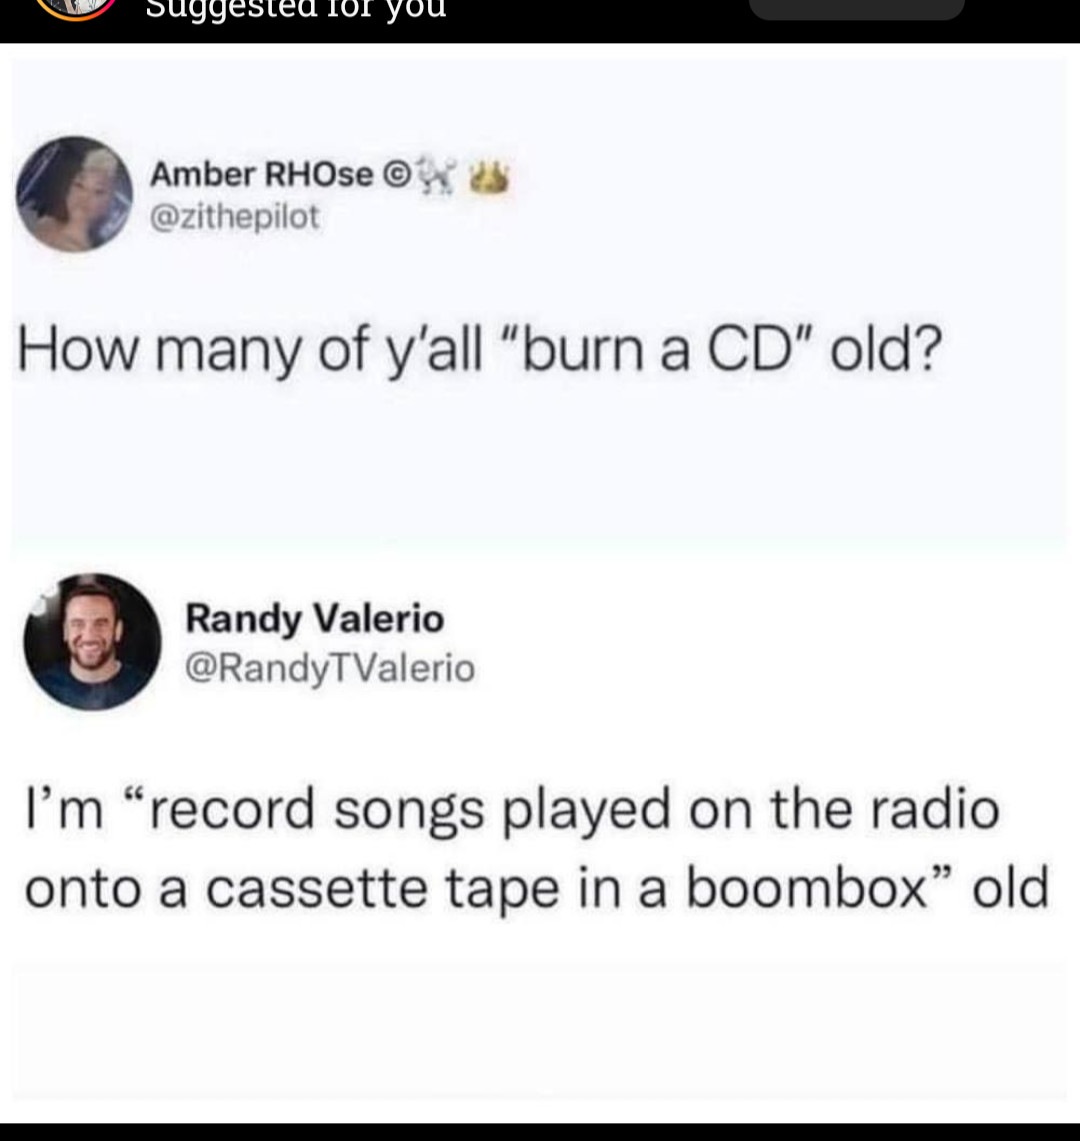
Task: Tap the "Suggested for you" label
Action: click(x=295, y=10)
